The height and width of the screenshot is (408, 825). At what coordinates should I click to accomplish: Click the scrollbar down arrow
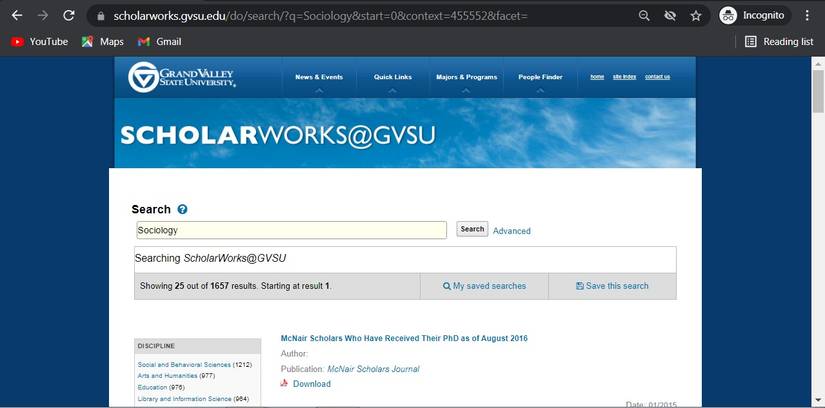(x=818, y=400)
